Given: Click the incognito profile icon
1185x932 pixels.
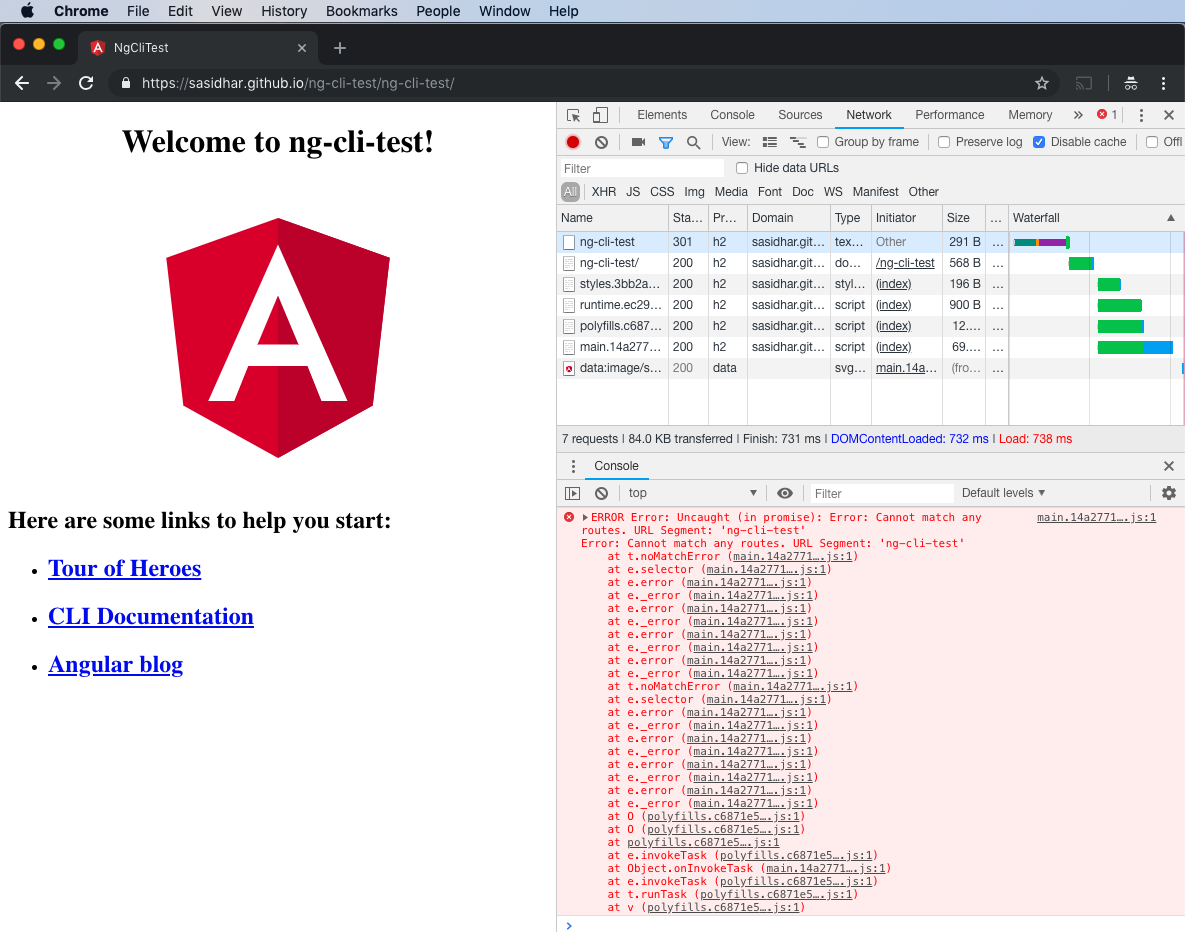Looking at the screenshot, I should (1131, 83).
